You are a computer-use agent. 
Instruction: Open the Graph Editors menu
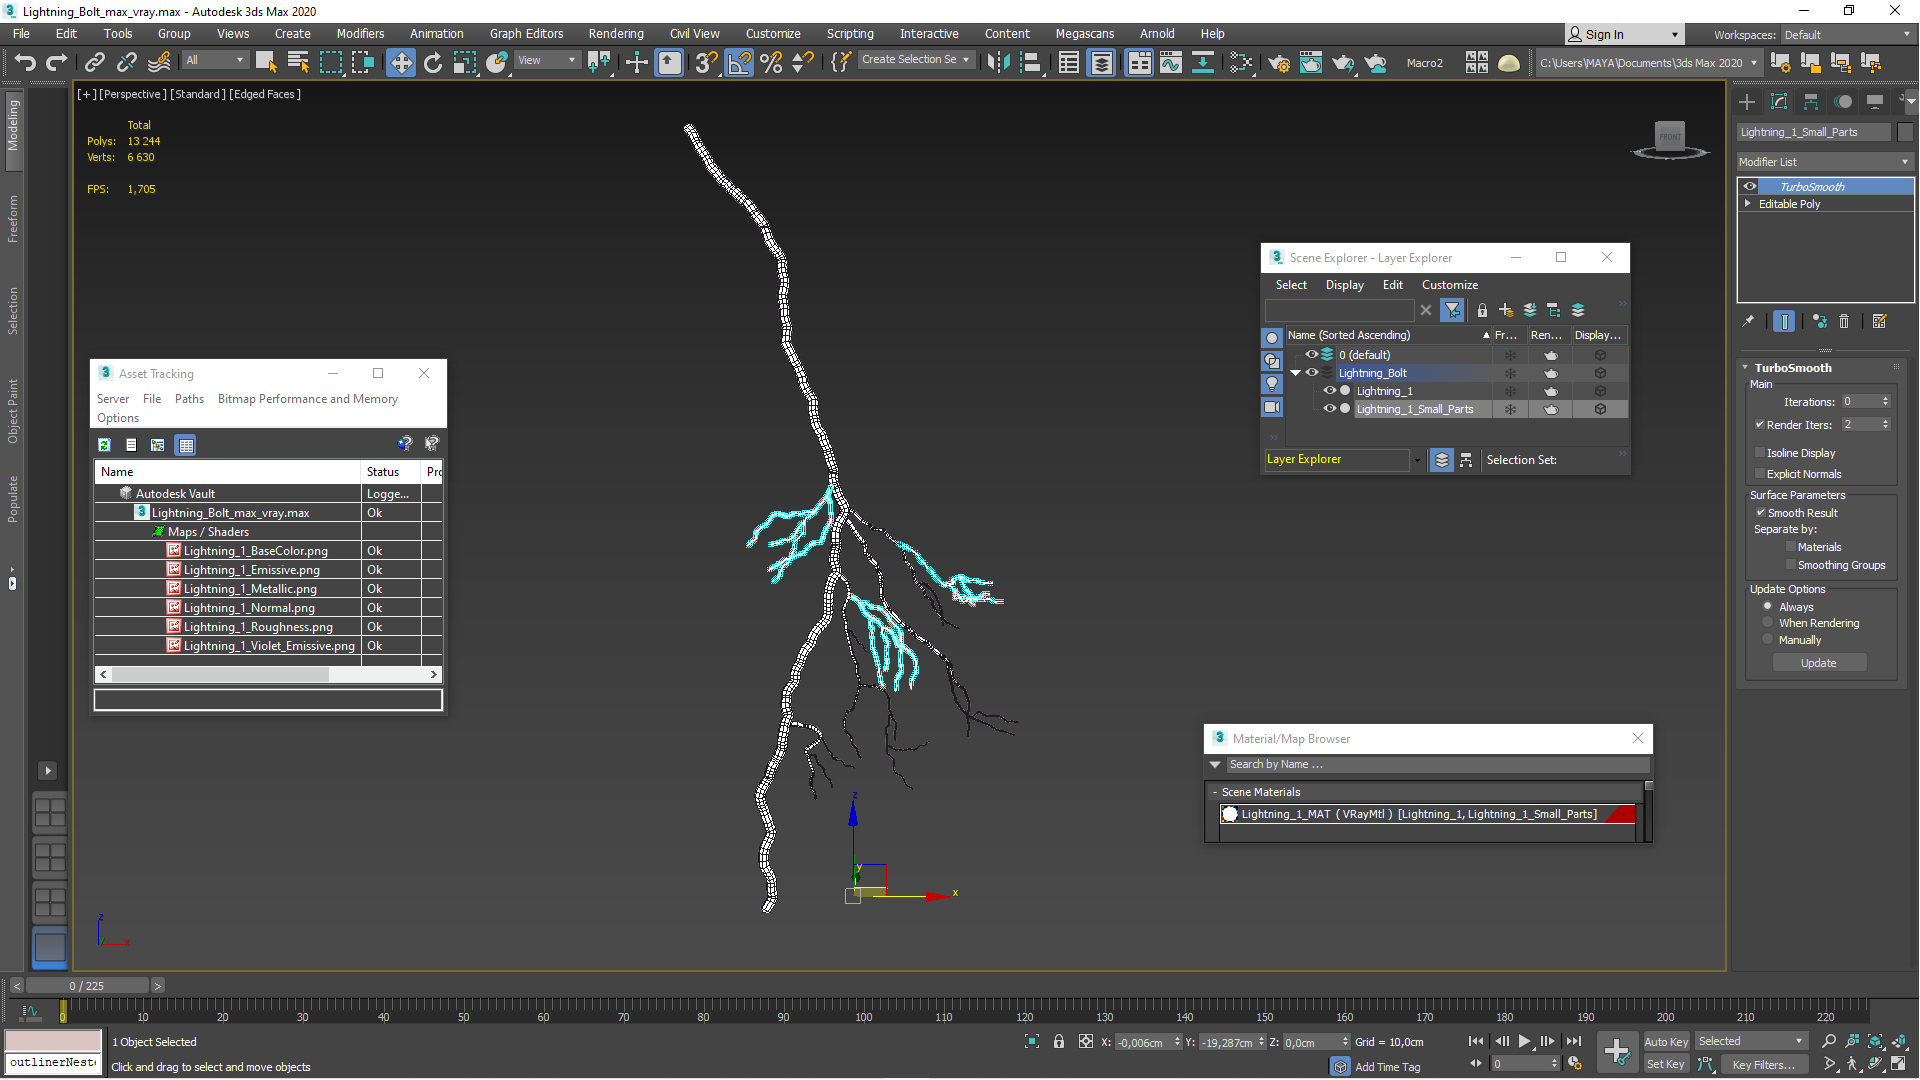[526, 33]
